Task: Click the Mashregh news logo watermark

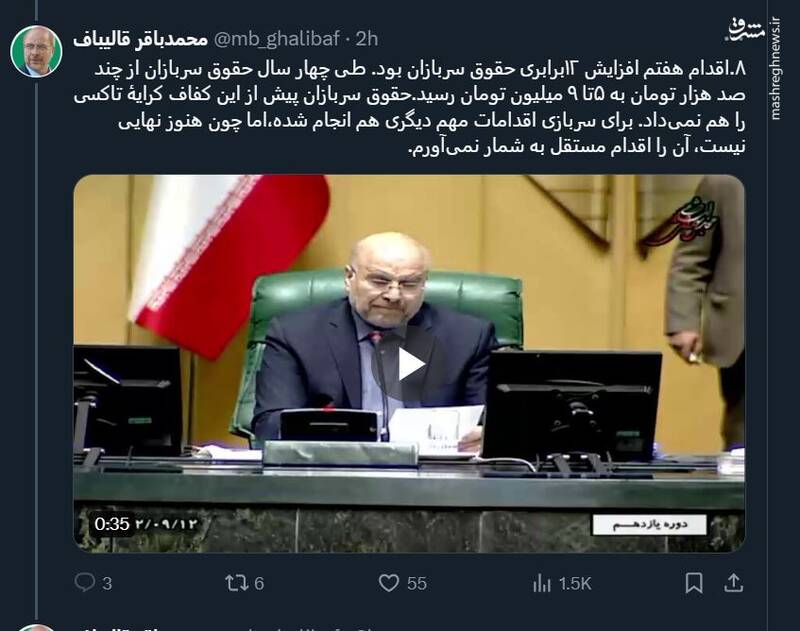Action: click(746, 31)
